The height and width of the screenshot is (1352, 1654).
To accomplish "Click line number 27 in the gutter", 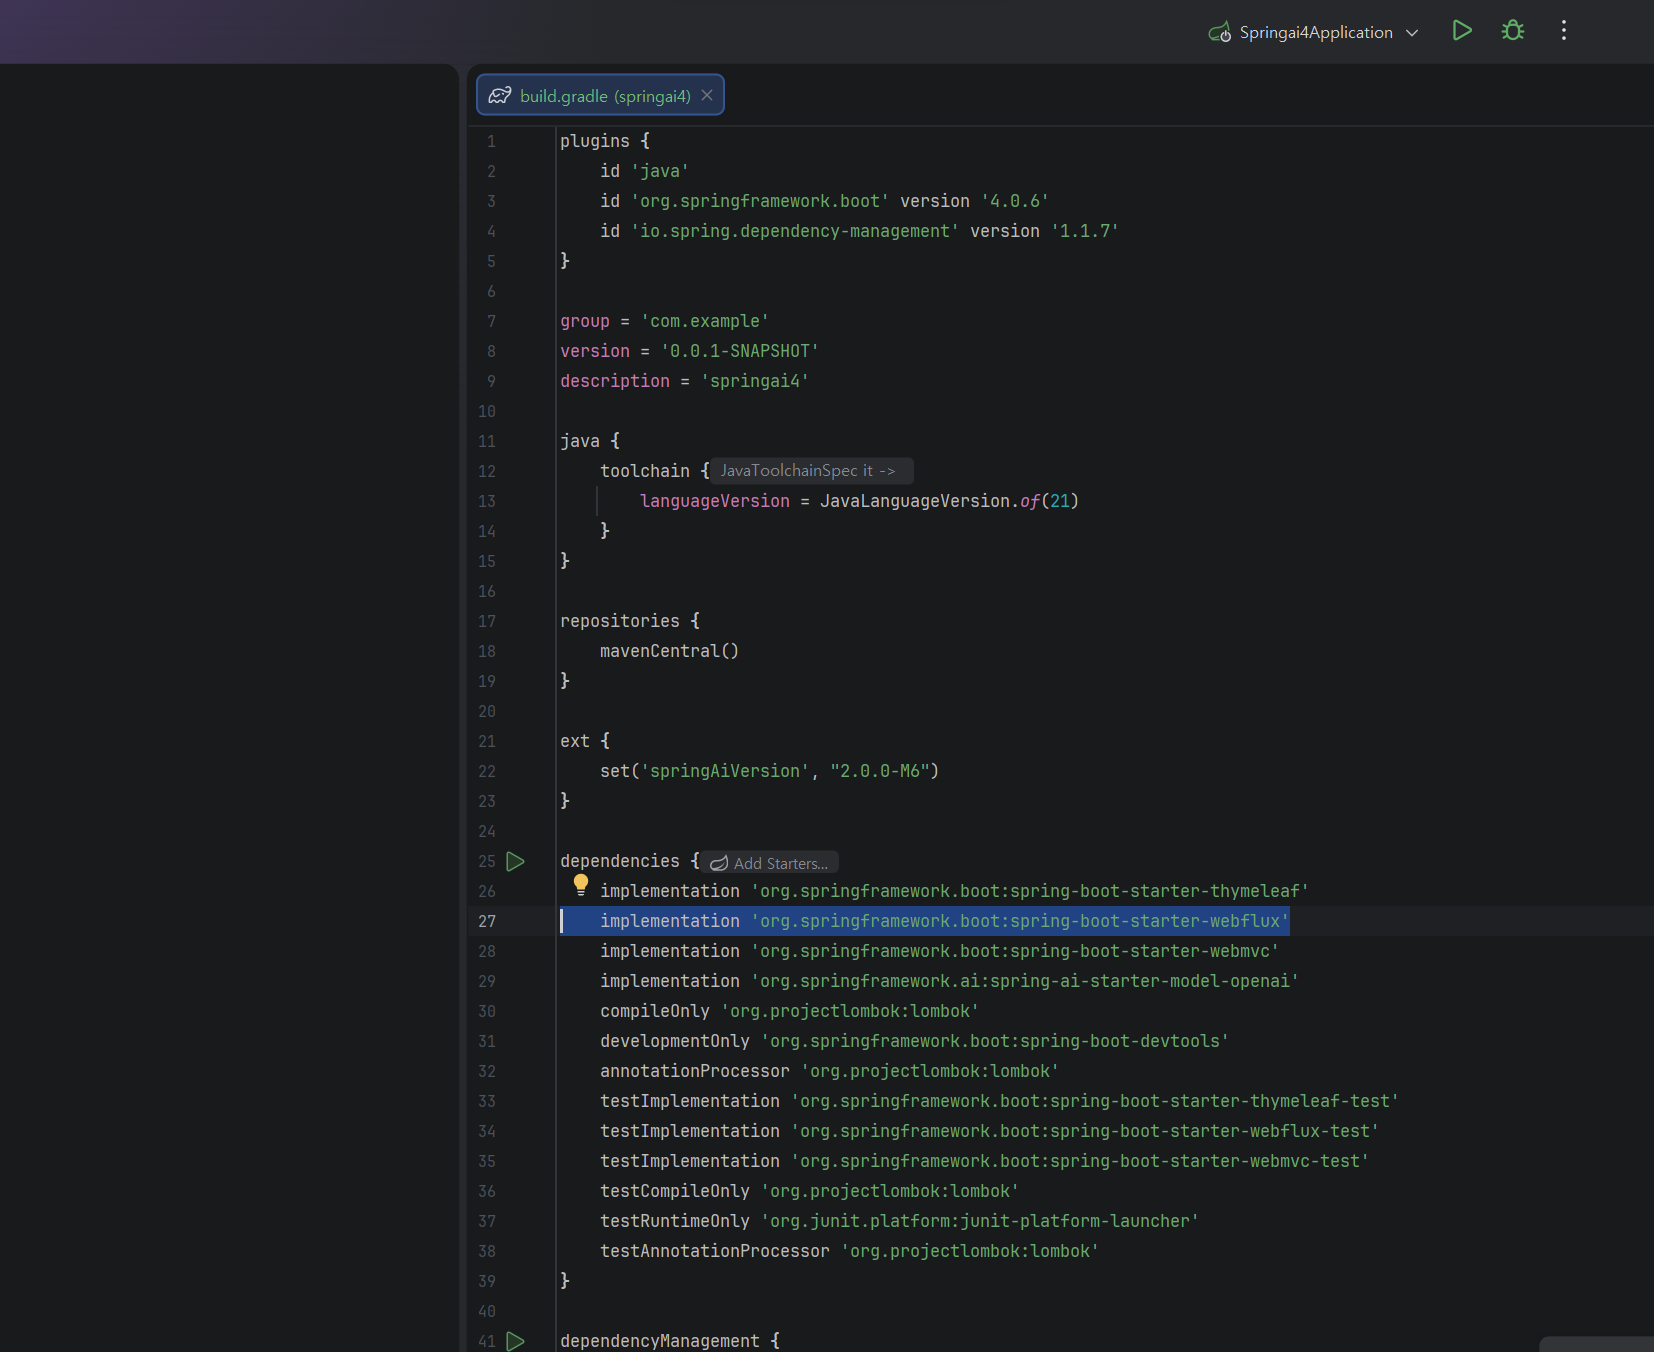I will pos(487,921).
